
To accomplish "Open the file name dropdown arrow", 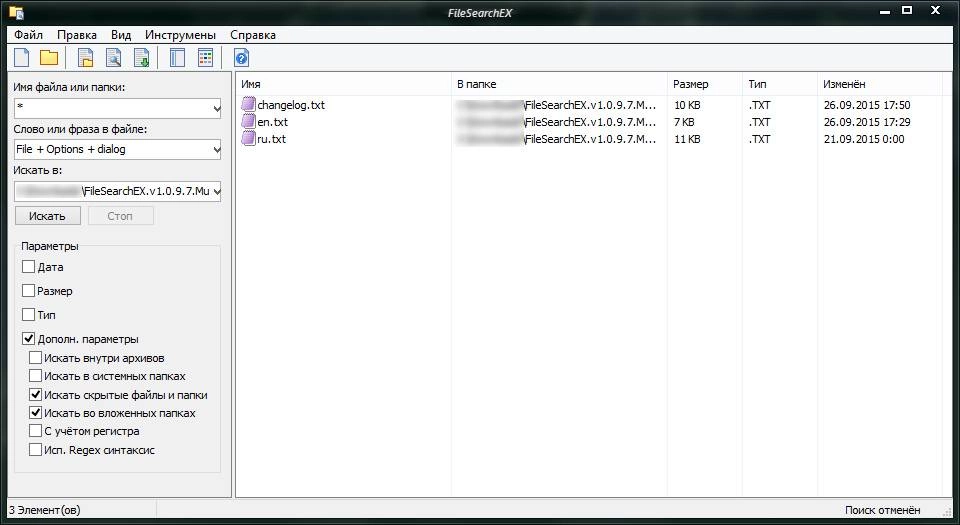I will (x=216, y=109).
